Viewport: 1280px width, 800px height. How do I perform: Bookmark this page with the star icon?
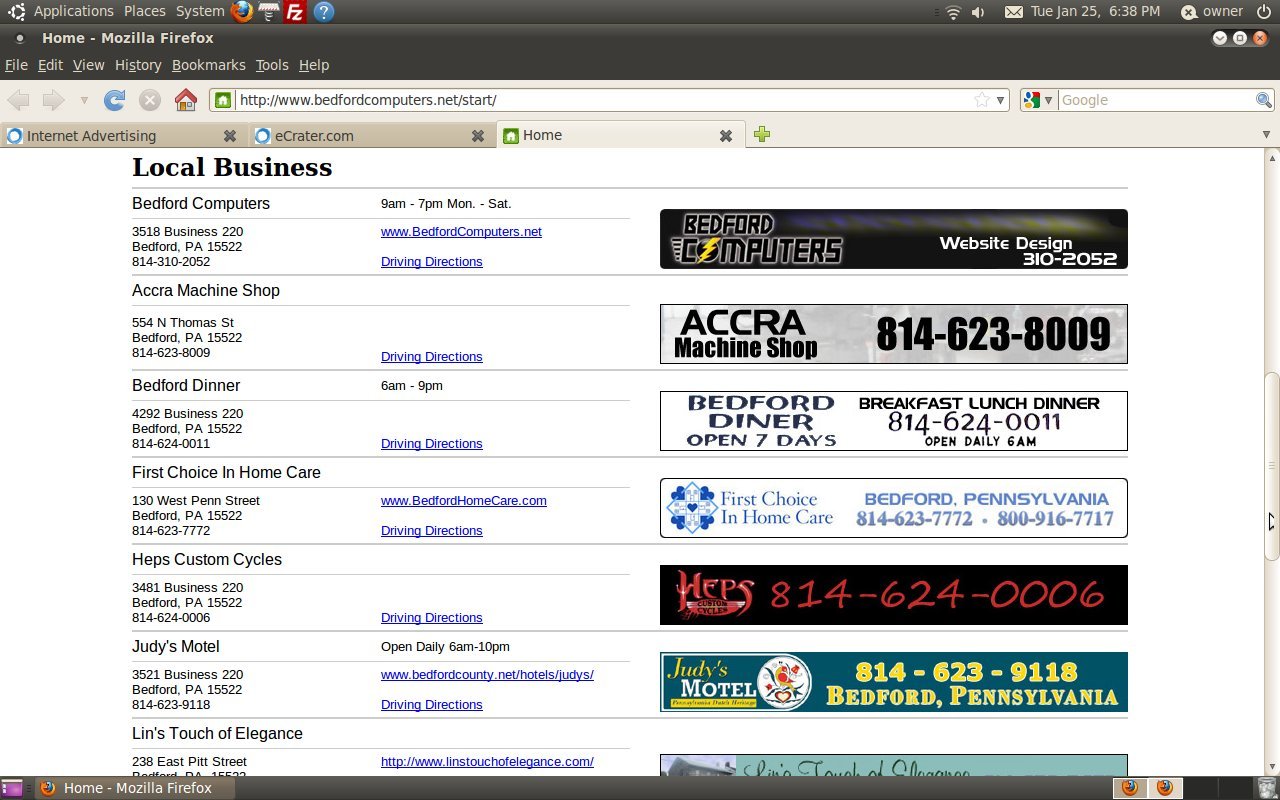(x=982, y=100)
